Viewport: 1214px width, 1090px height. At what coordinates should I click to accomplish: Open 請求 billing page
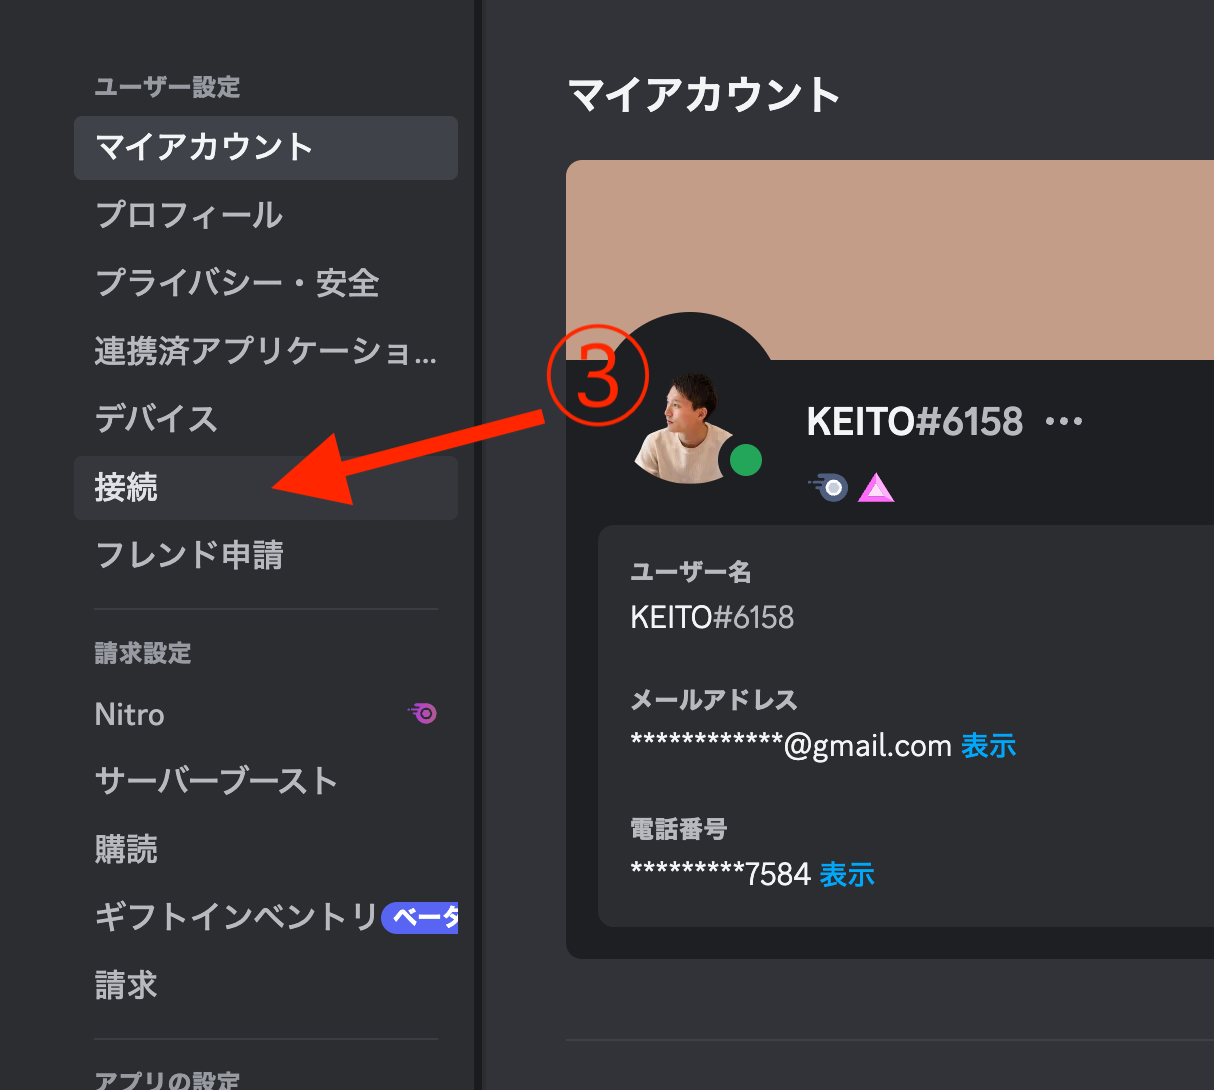pos(265,985)
